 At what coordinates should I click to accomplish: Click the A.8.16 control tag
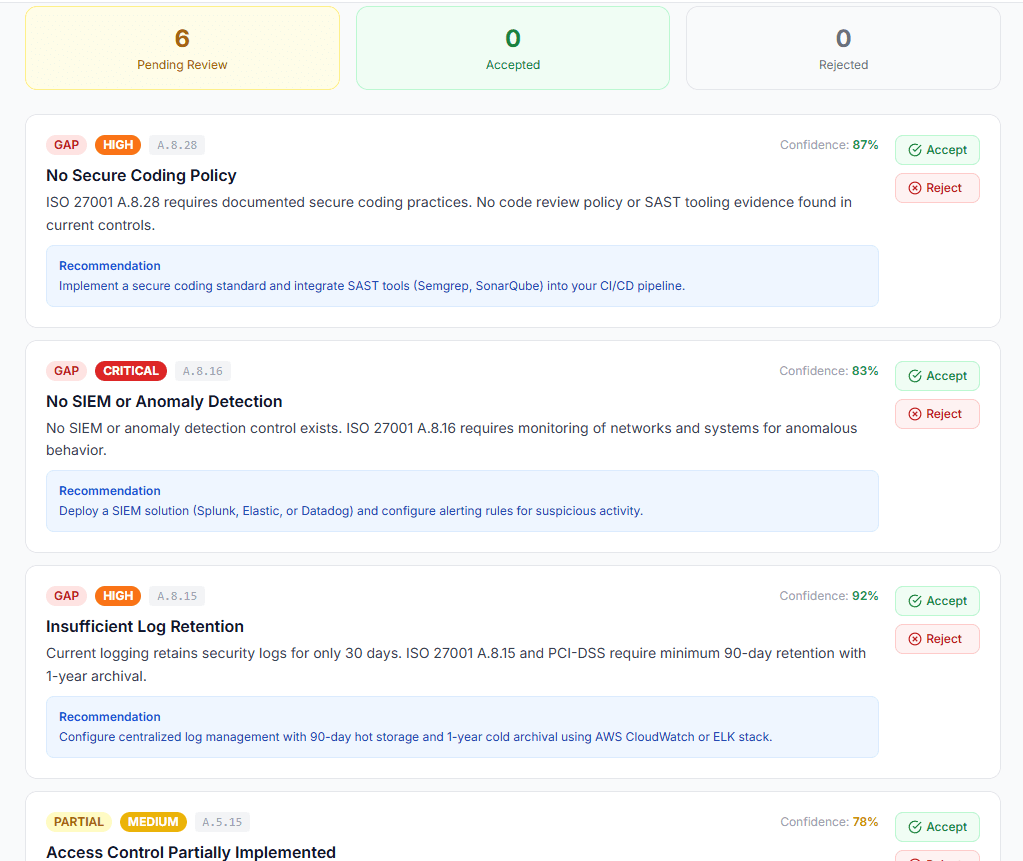202,370
